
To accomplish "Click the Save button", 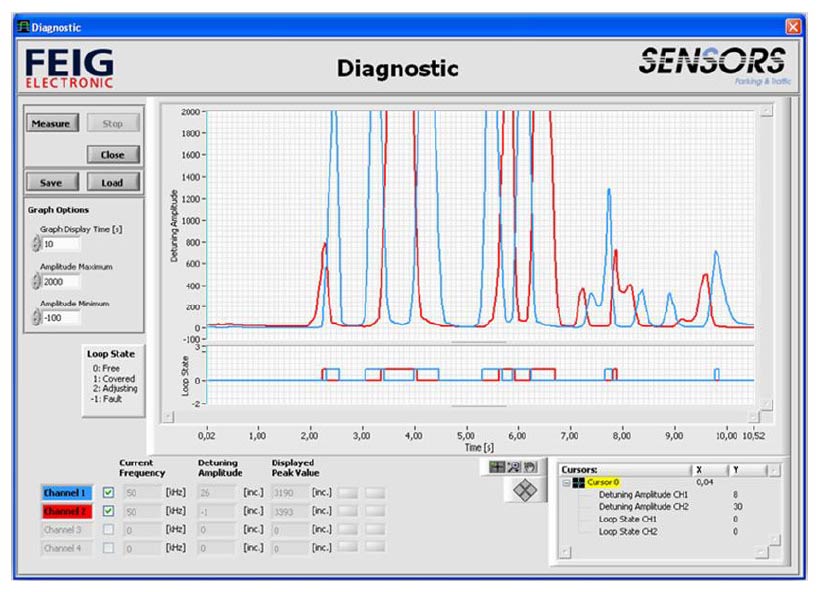I will [51, 183].
